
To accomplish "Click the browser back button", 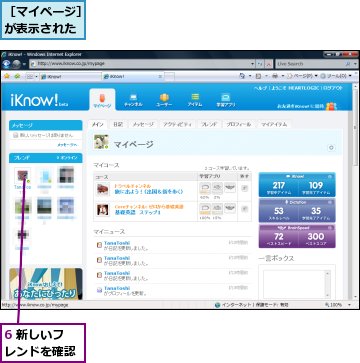I will 6,64.
